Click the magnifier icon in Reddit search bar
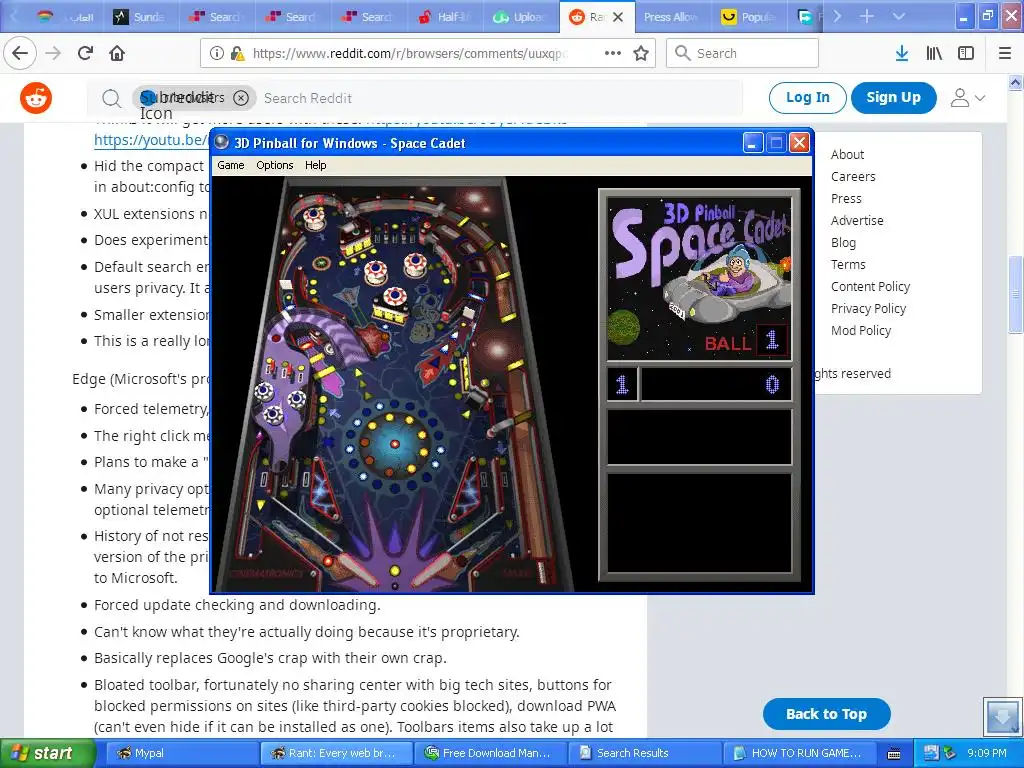 coord(112,99)
